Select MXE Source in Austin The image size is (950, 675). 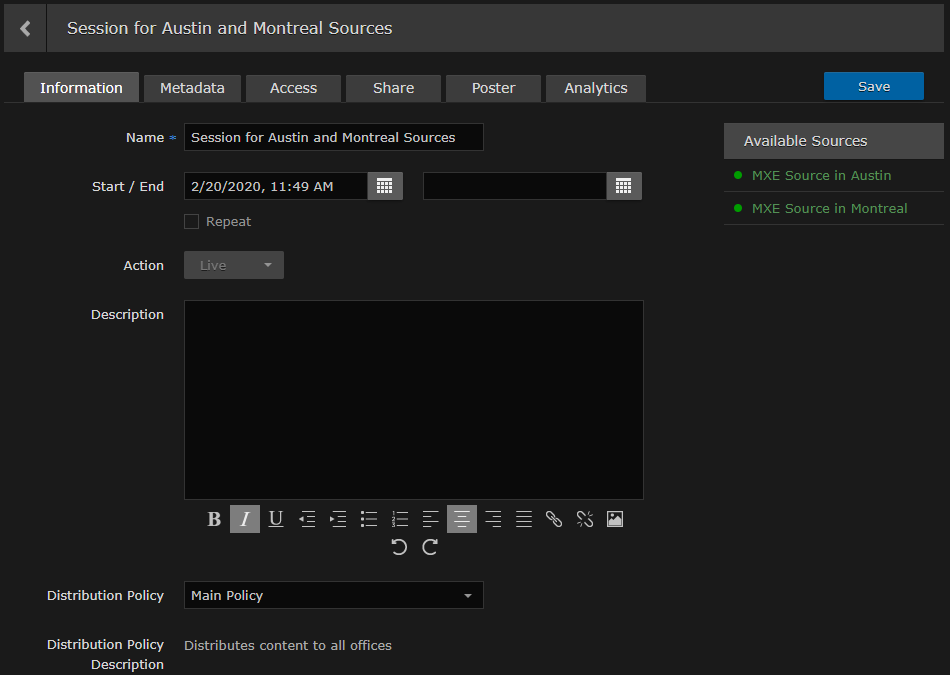pos(821,176)
